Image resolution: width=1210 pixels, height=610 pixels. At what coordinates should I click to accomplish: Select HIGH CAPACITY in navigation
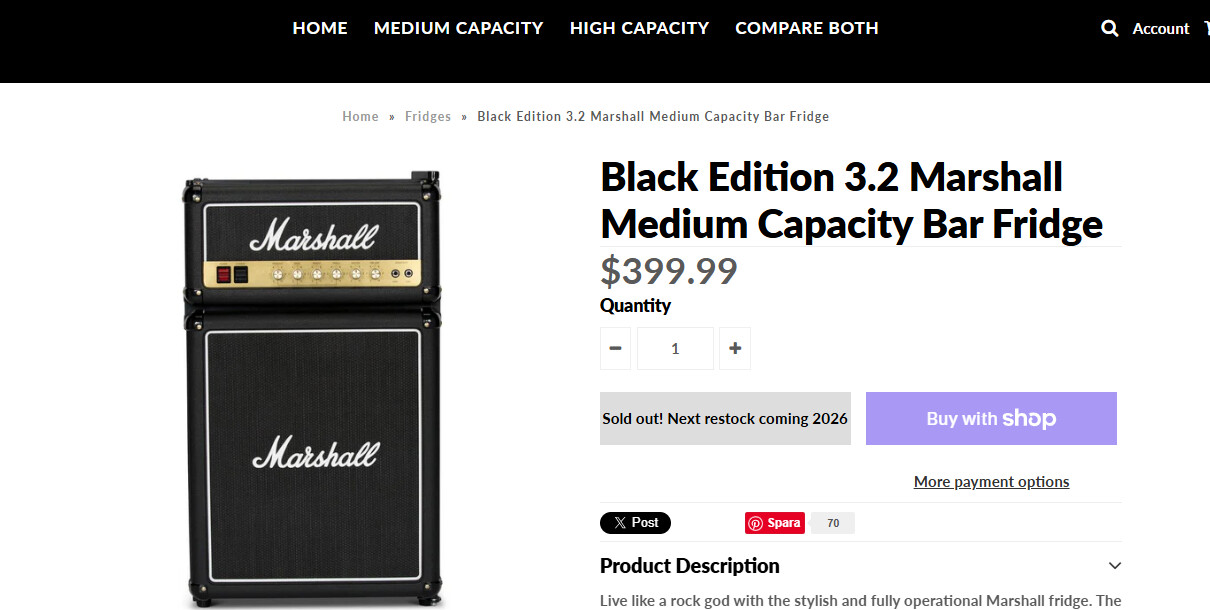tap(639, 28)
